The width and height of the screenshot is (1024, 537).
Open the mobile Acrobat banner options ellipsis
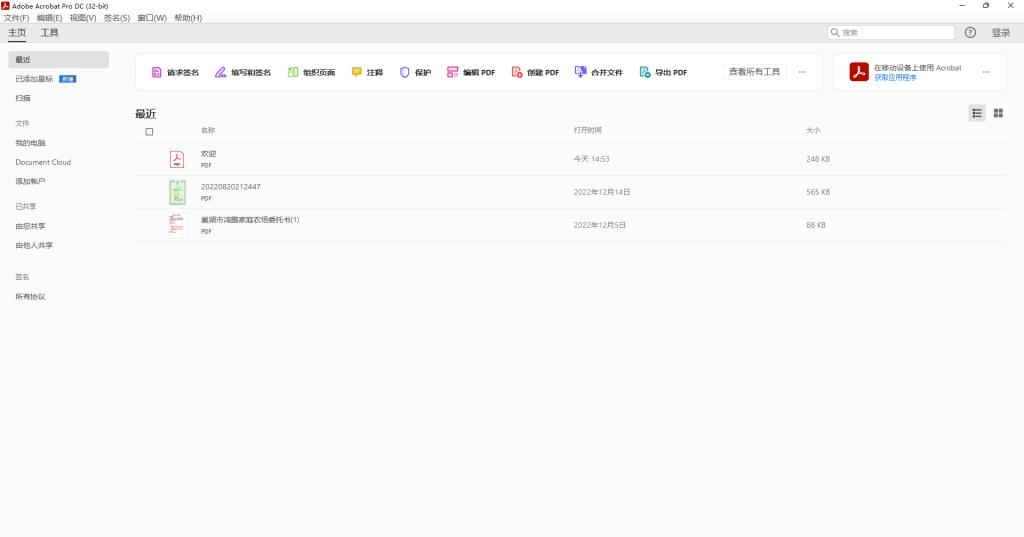[x=986, y=72]
